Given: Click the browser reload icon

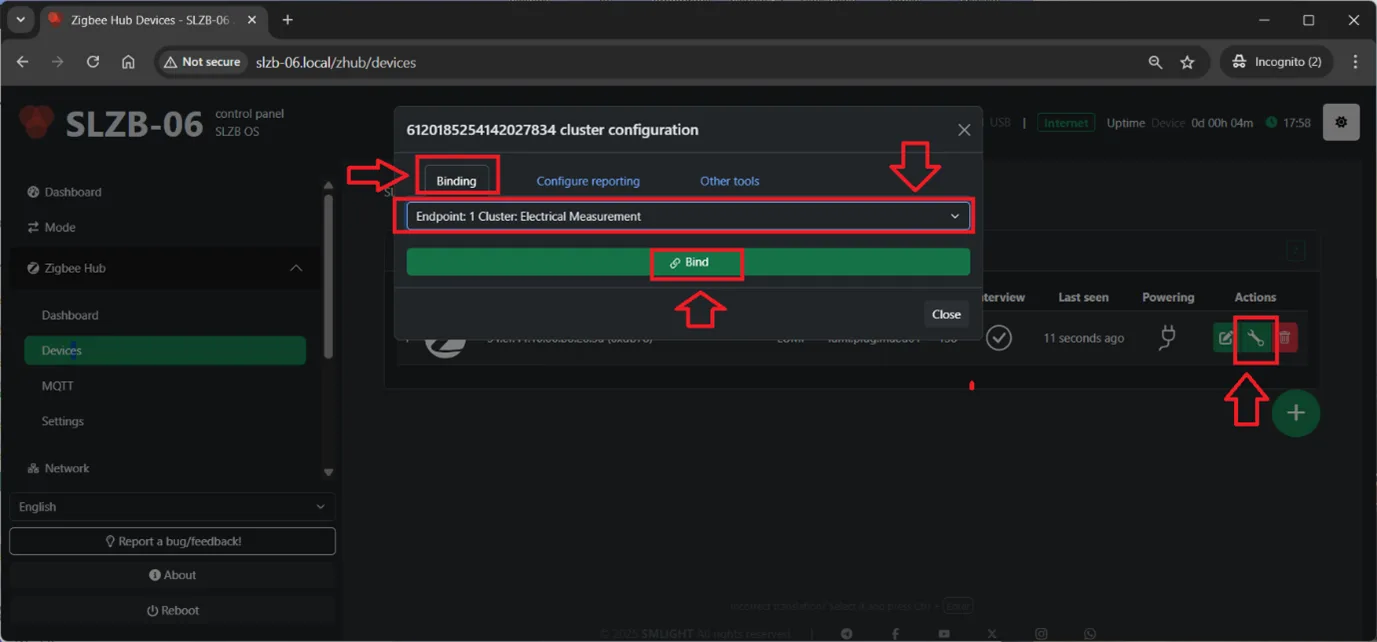Looking at the screenshot, I should click(x=93, y=62).
